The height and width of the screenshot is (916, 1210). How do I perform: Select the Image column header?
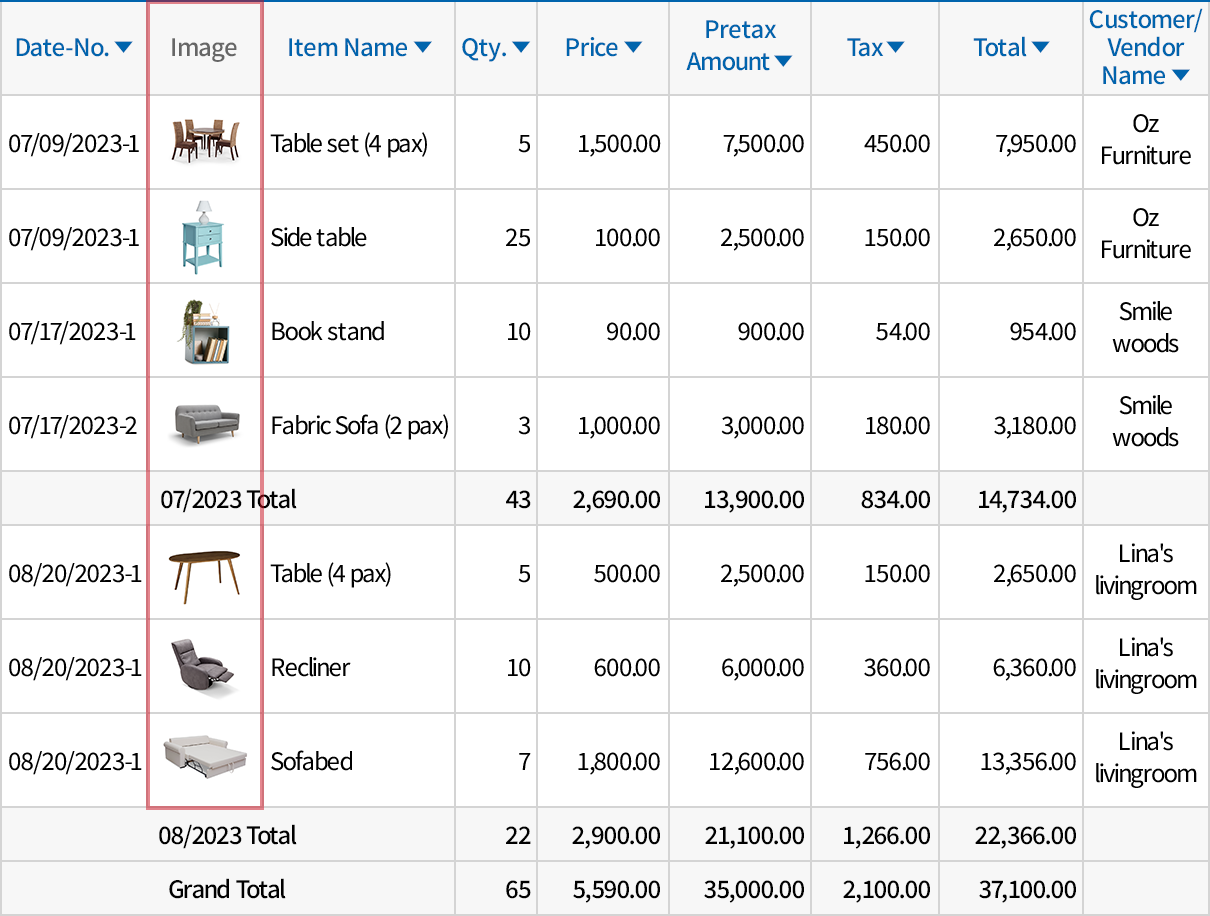click(x=203, y=47)
